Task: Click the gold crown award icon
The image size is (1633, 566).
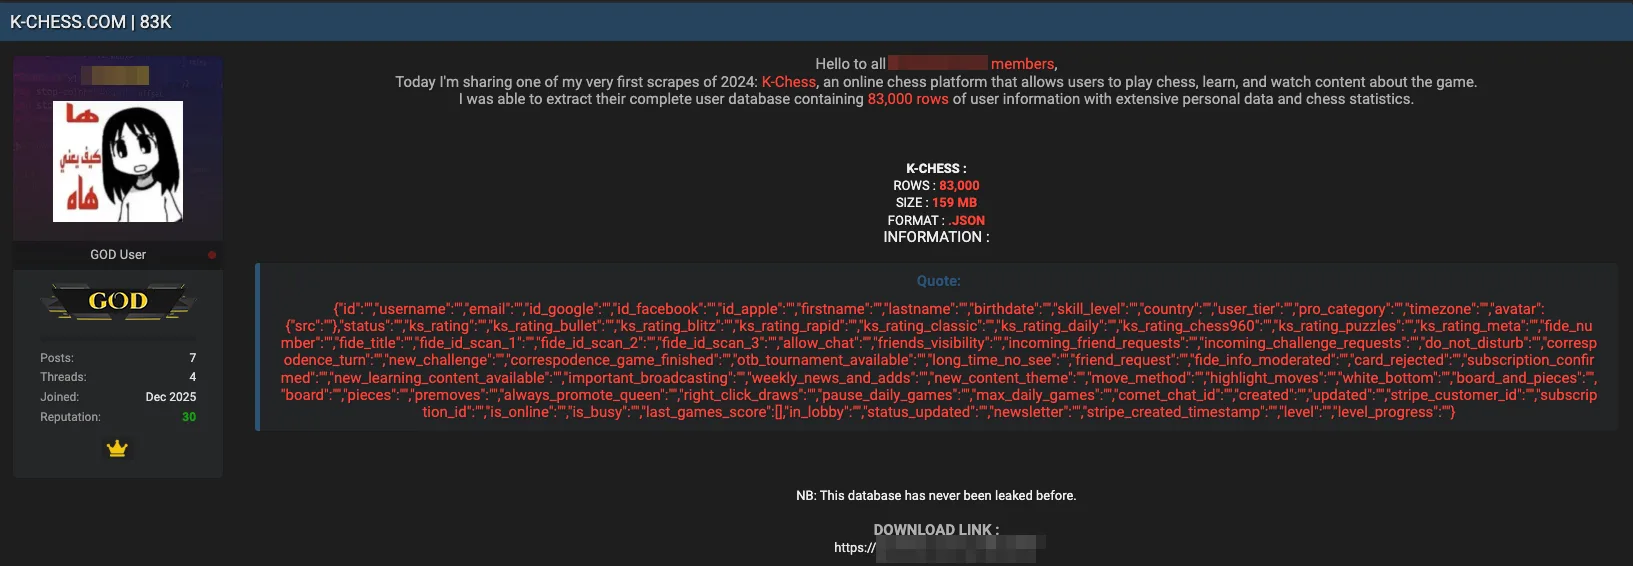Action: [117, 449]
